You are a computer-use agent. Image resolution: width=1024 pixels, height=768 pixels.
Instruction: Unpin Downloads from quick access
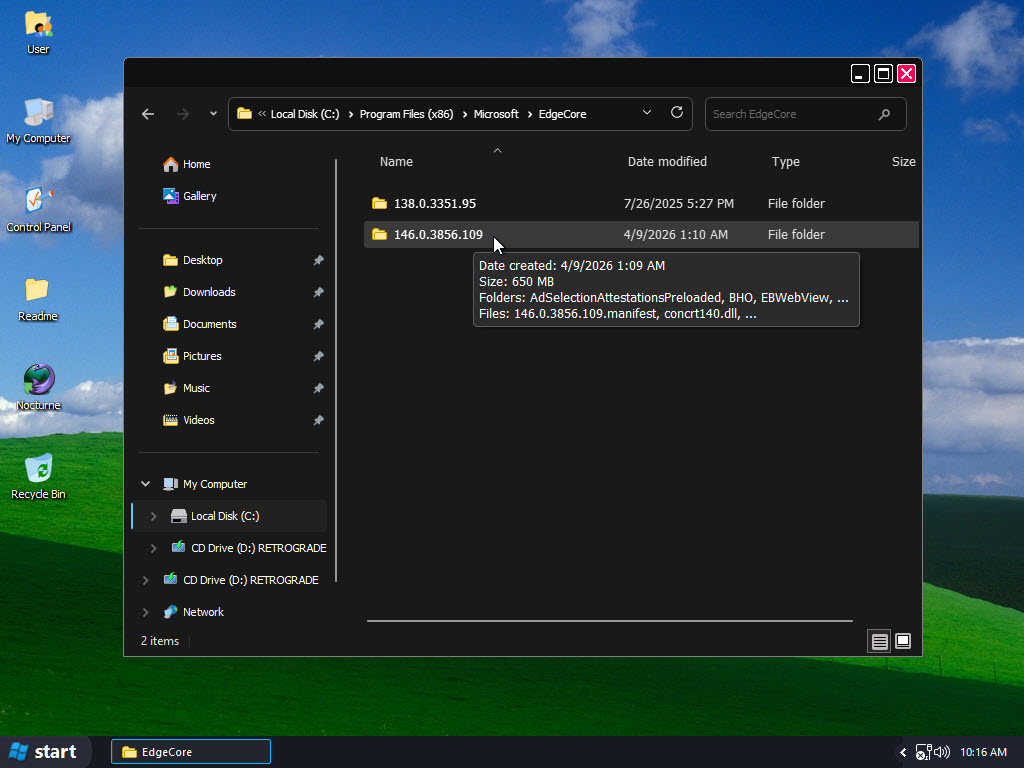click(318, 292)
